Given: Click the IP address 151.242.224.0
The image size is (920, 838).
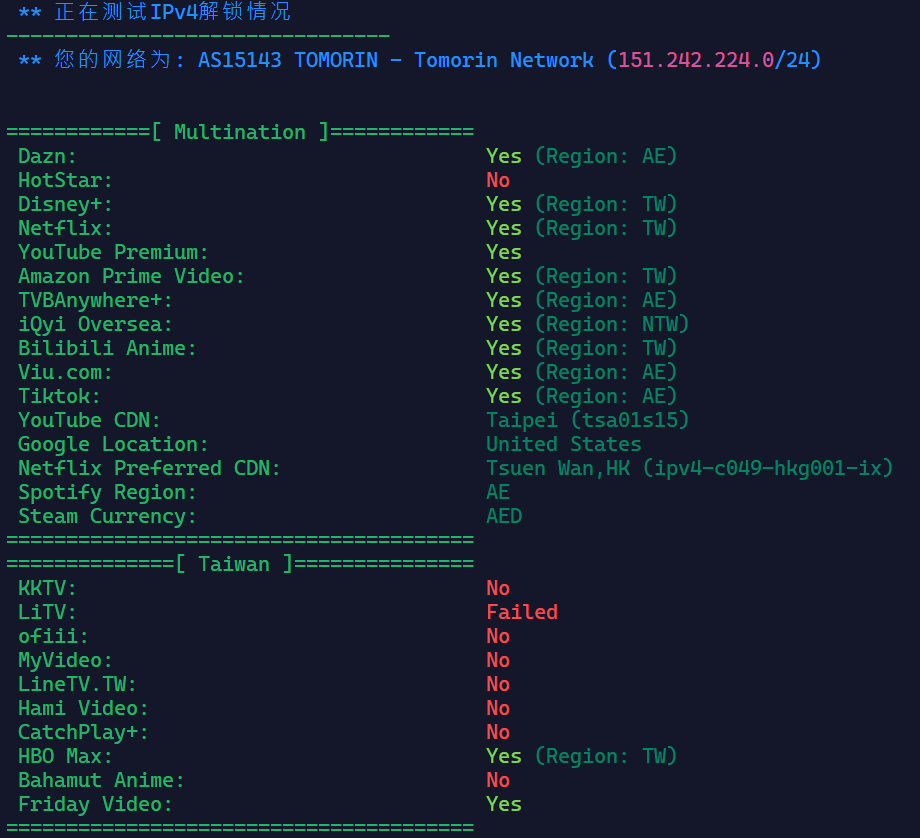Looking at the screenshot, I should [x=695, y=60].
